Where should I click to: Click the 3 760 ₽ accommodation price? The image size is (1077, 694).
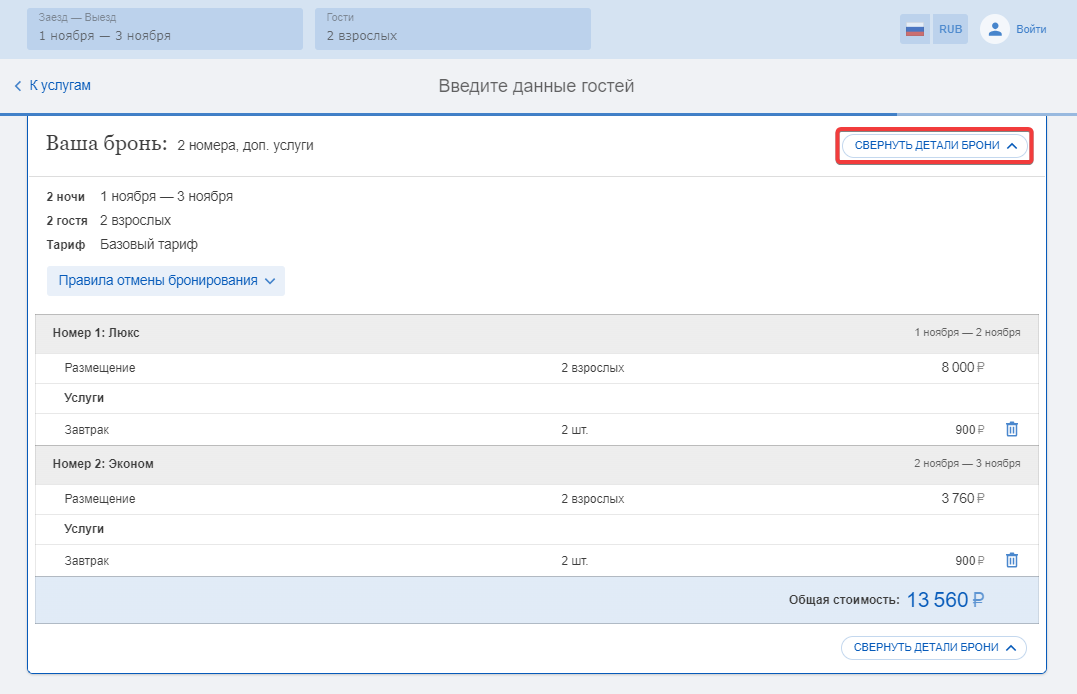(x=962, y=498)
